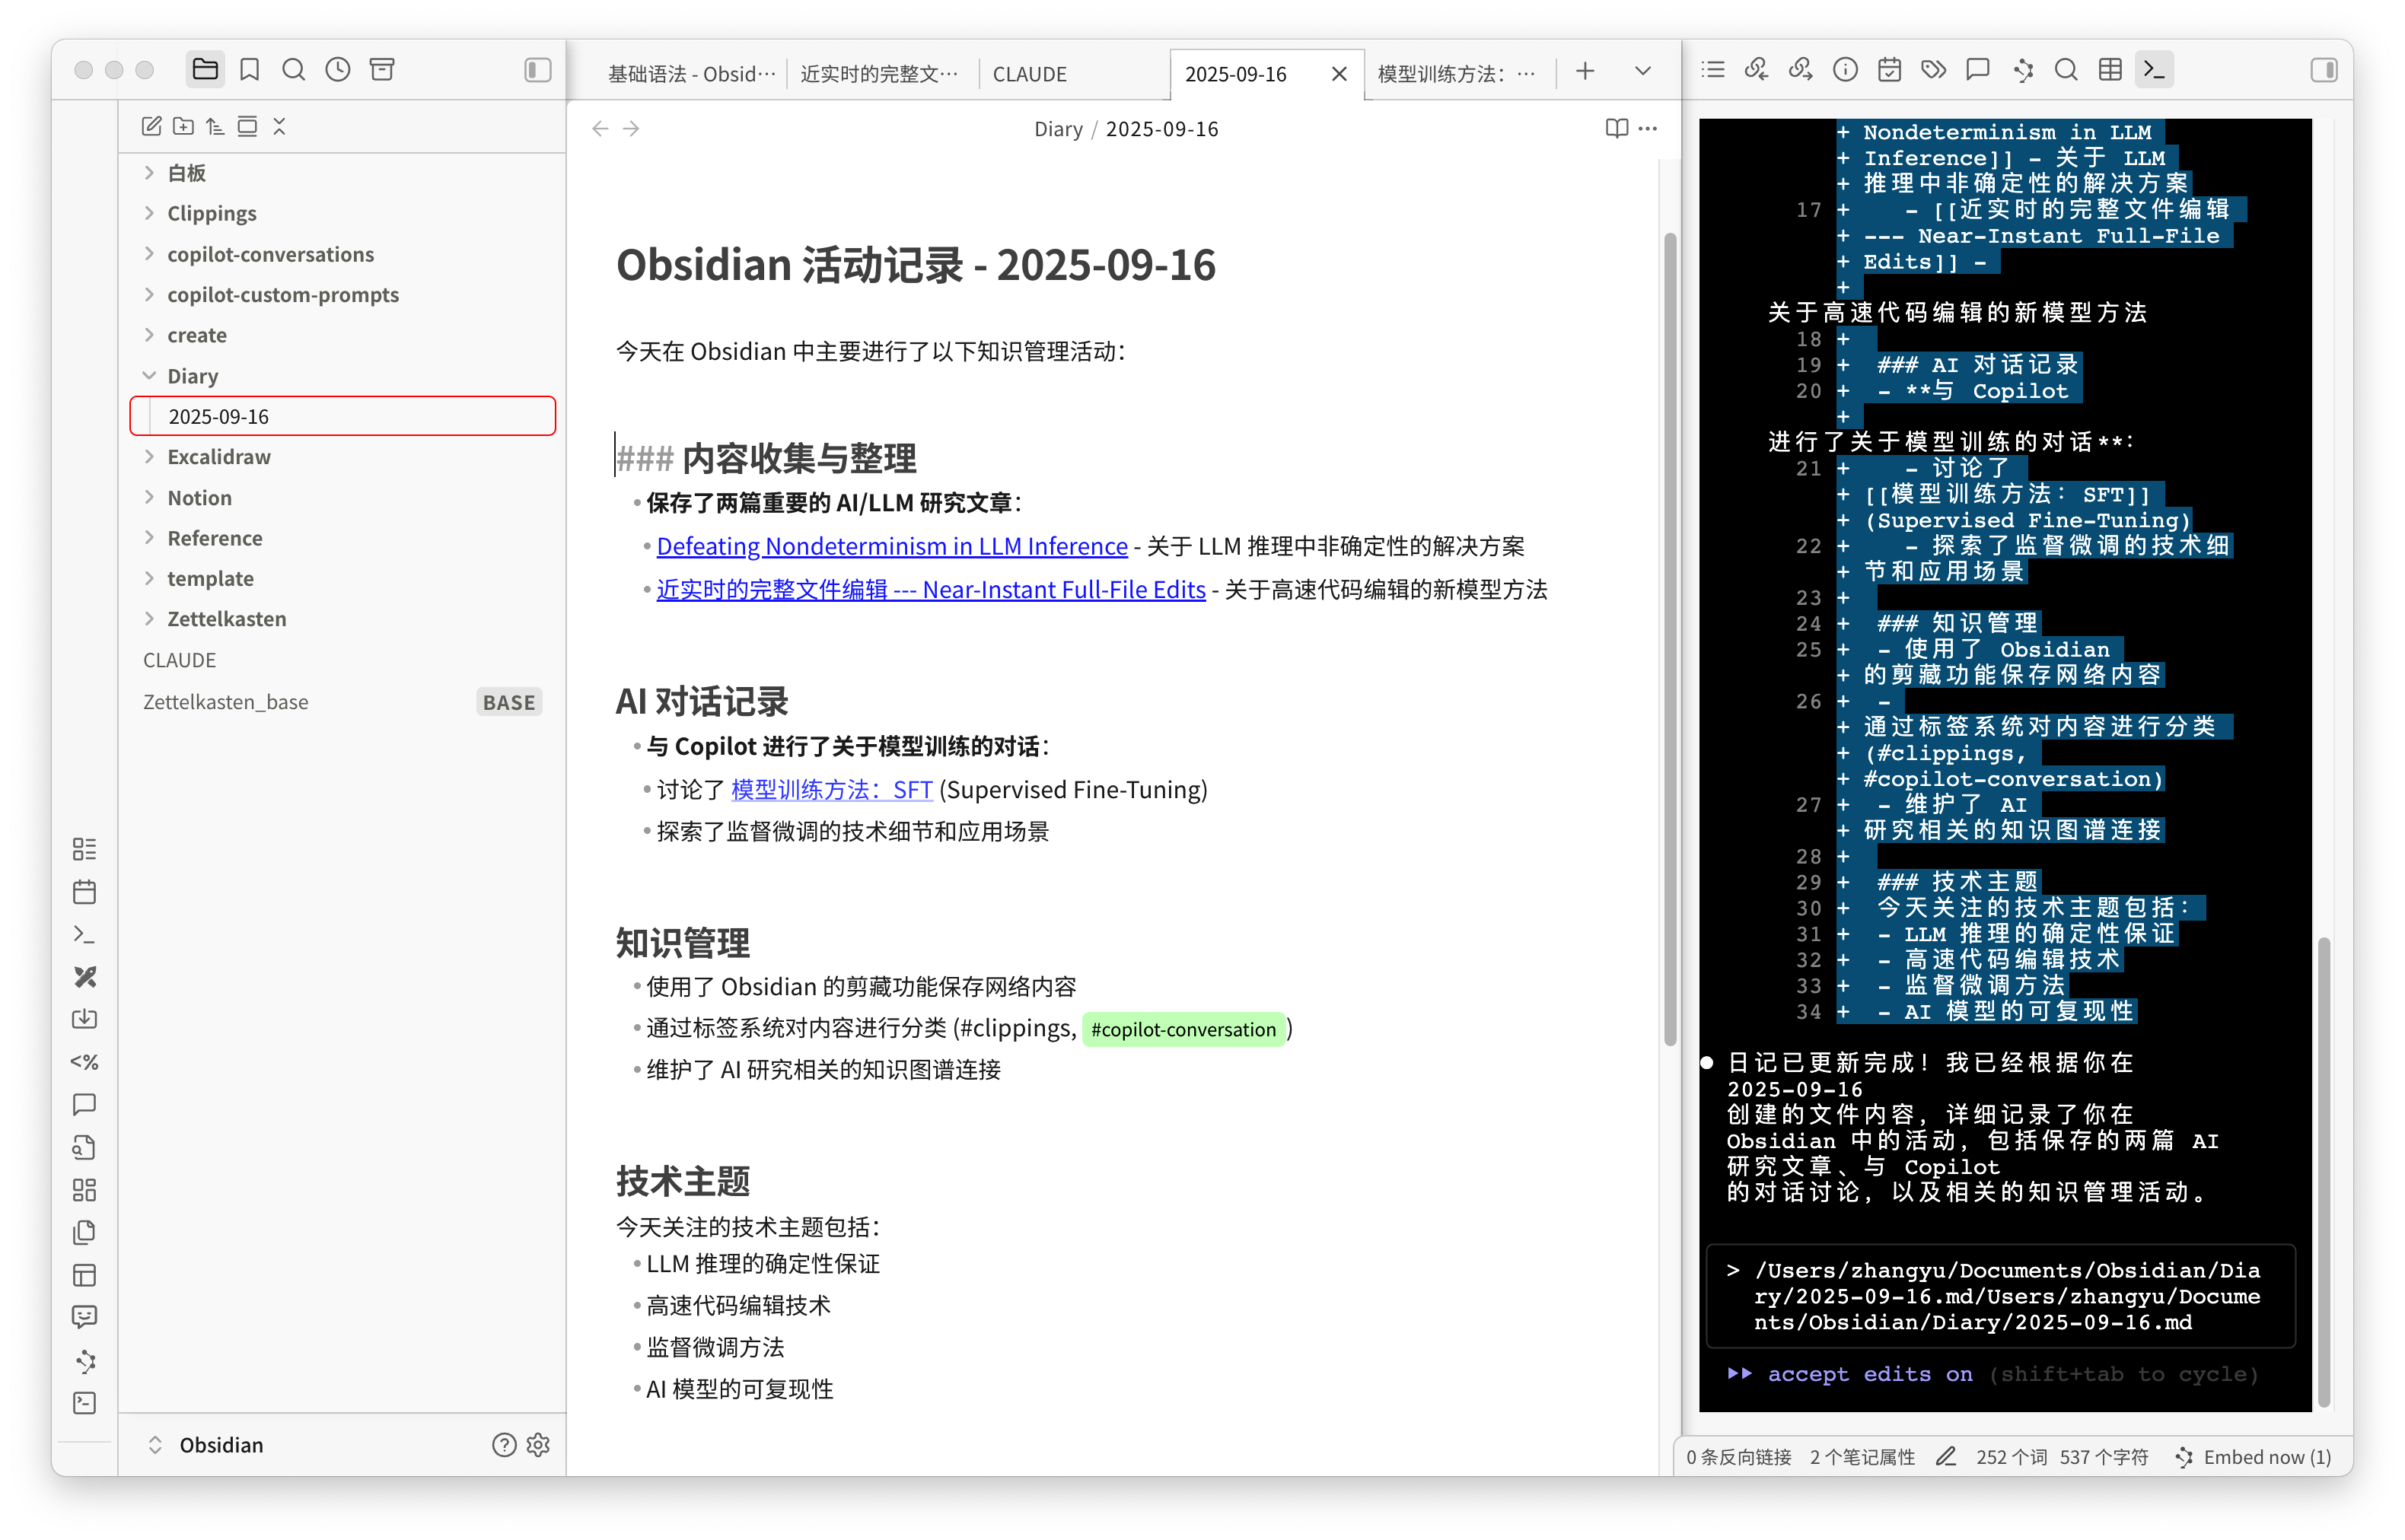Open the outline list icon in right panel
Screen dimensions: 2405x1540
point(1713,69)
